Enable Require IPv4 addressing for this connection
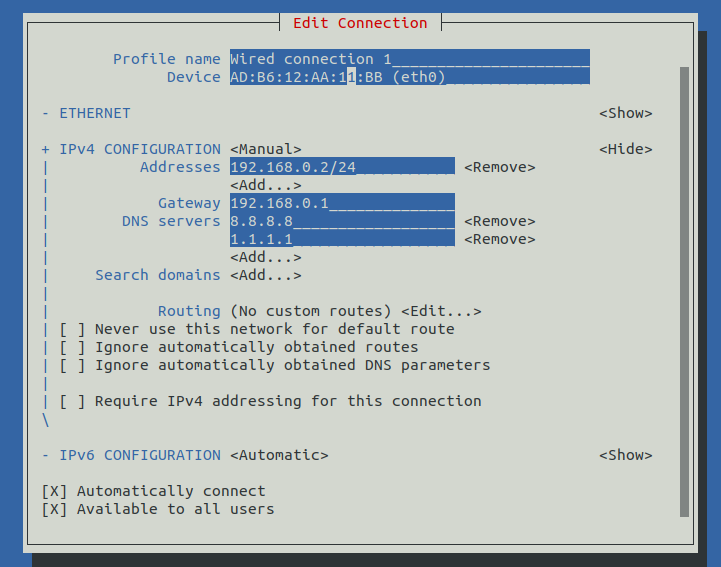The height and width of the screenshot is (567, 721). click(270, 401)
